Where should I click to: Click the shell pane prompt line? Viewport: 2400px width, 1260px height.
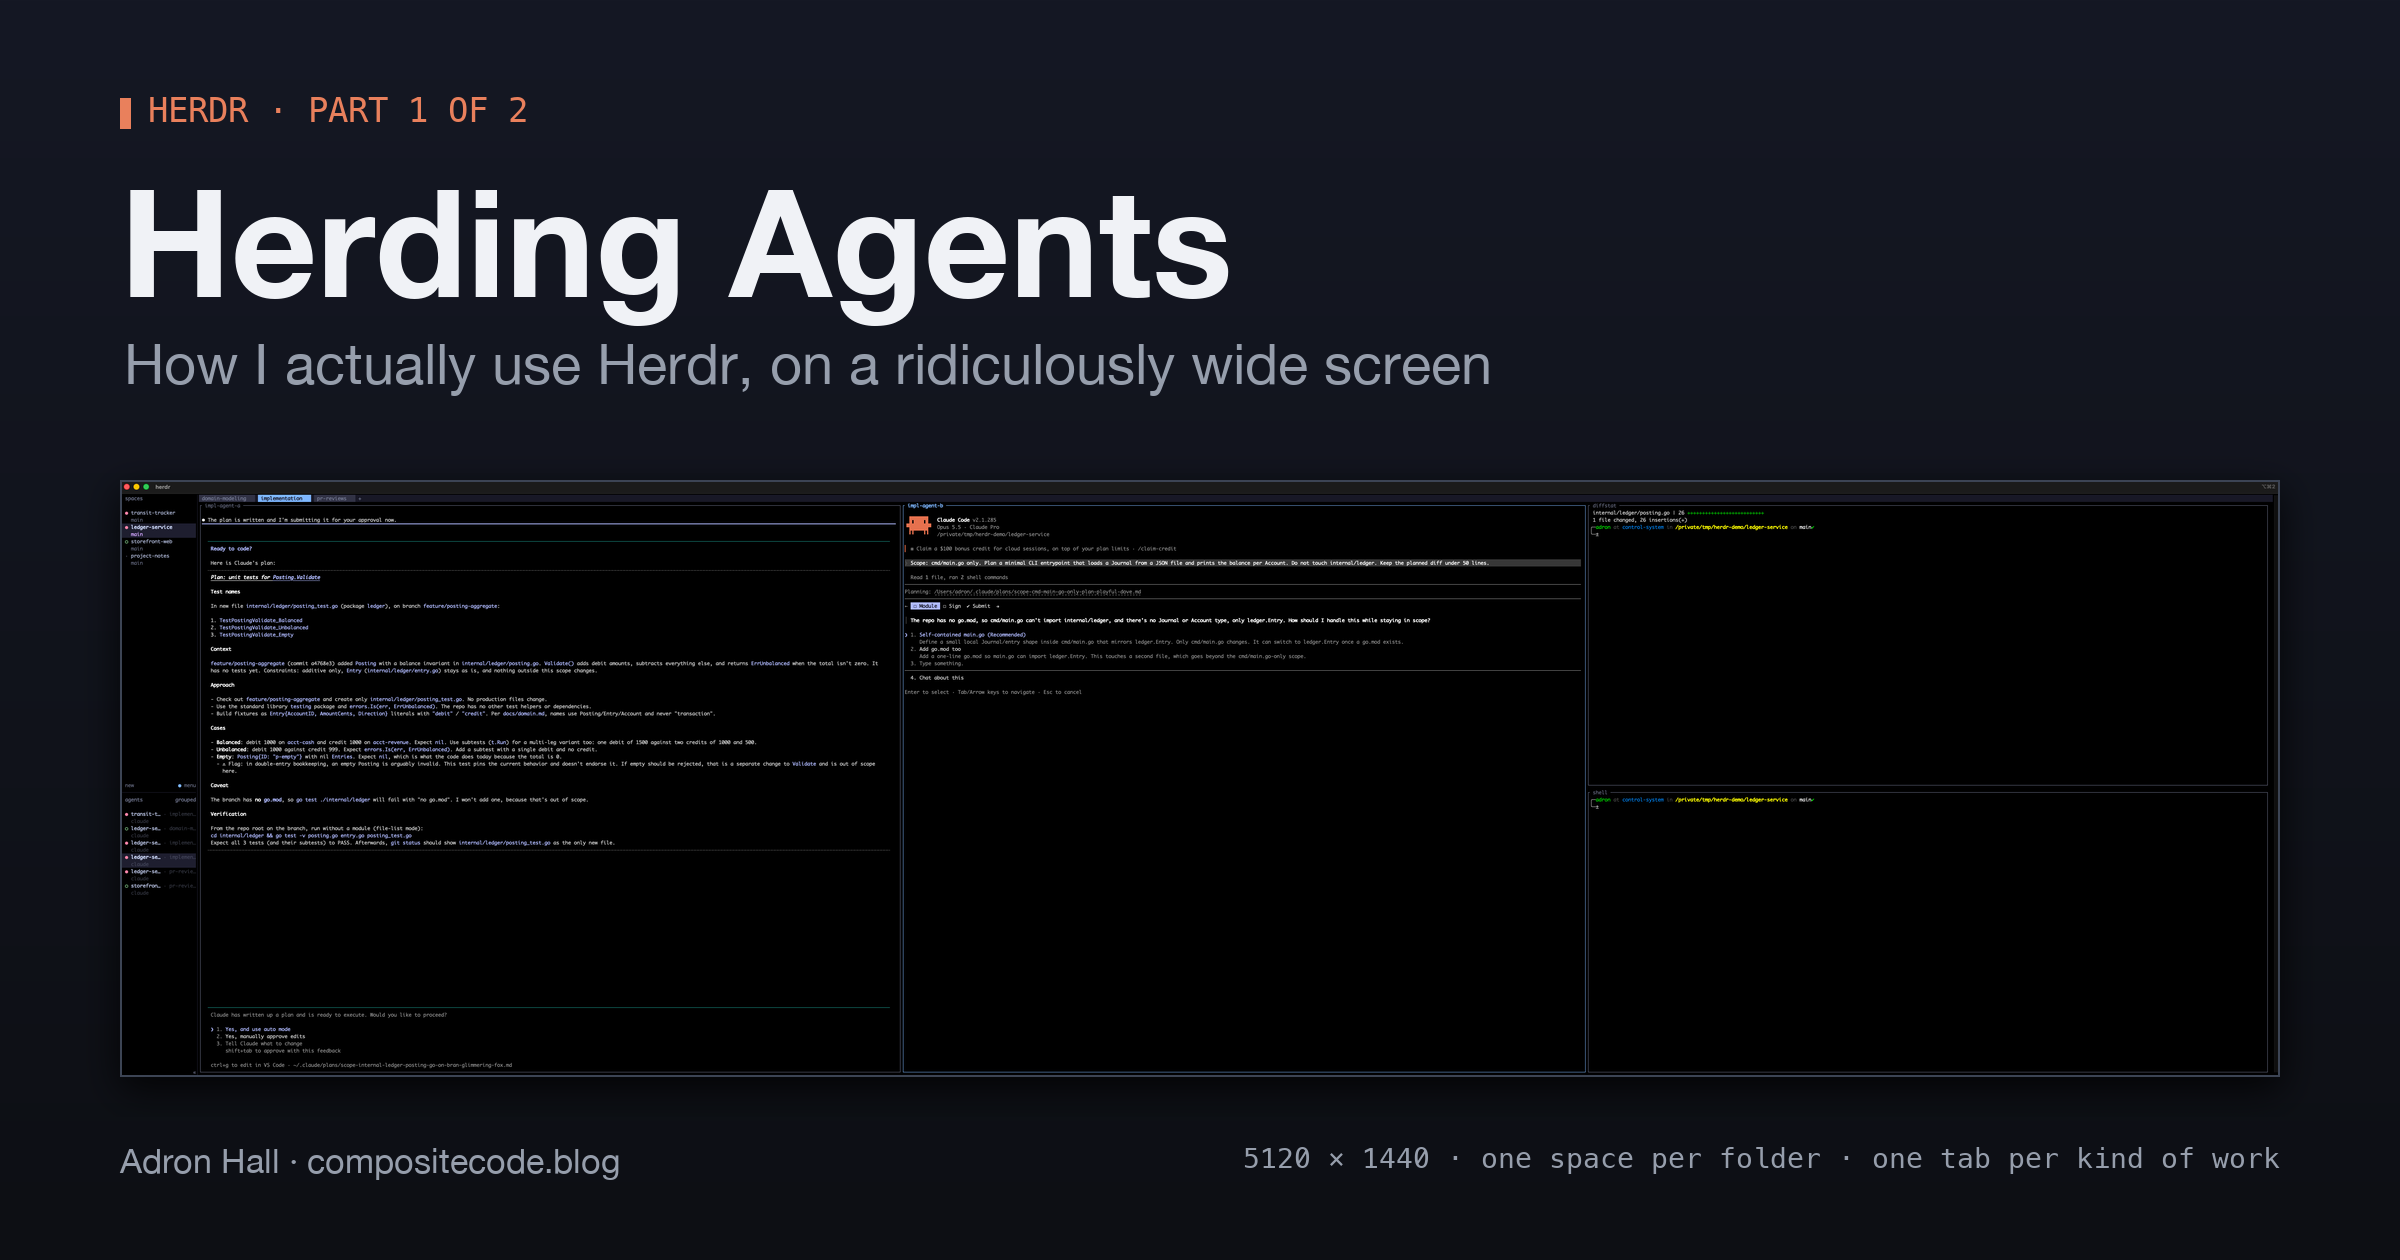(x=1702, y=800)
